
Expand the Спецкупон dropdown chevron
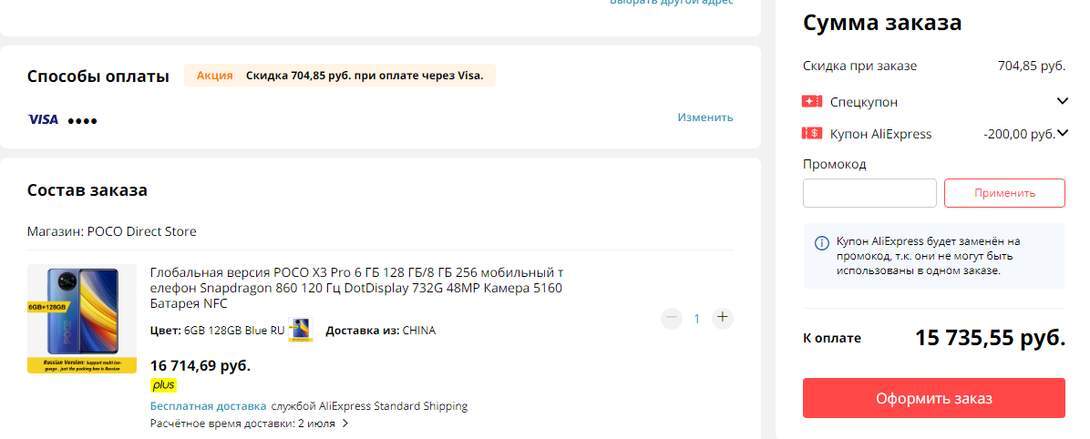(x=1062, y=101)
